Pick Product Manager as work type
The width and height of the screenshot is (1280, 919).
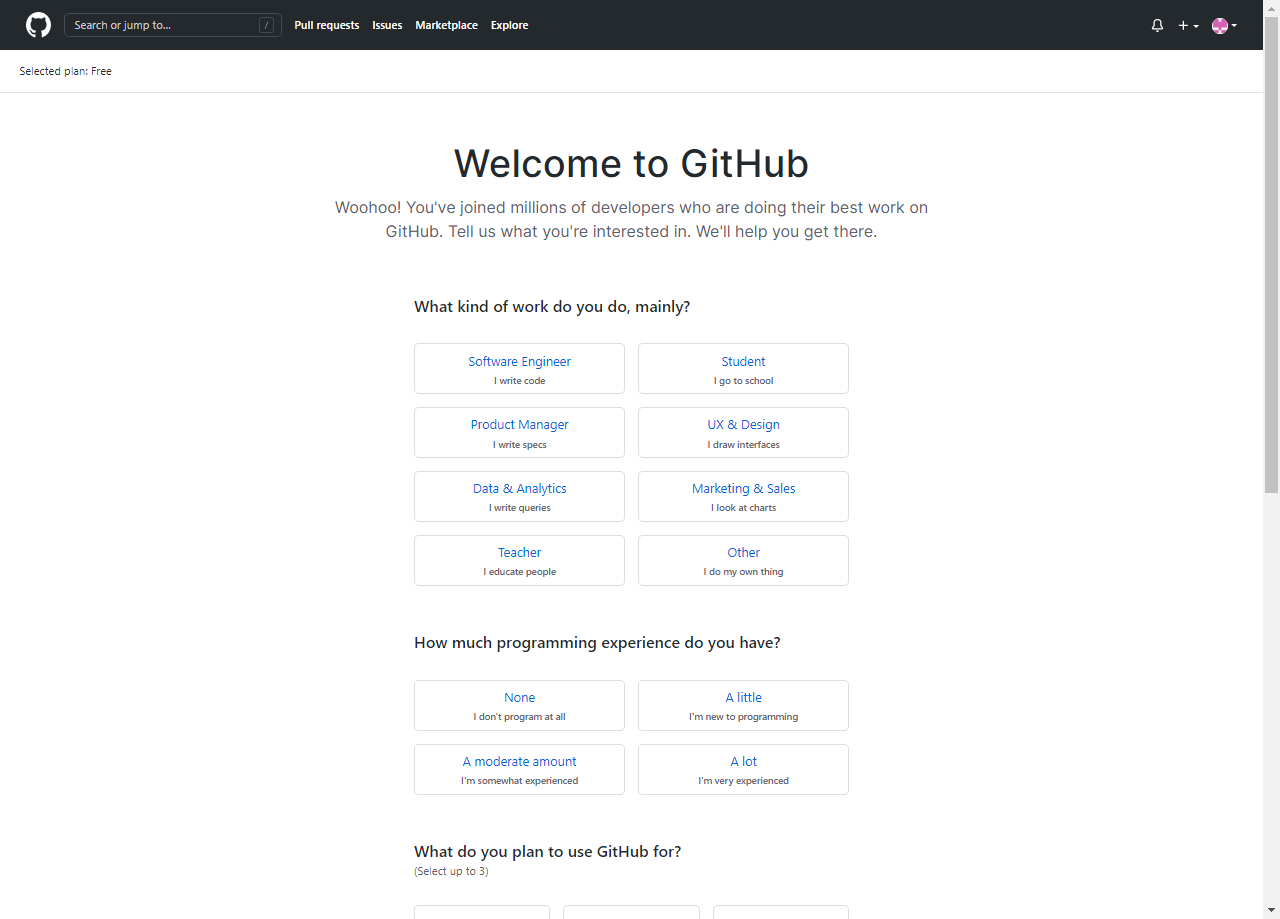pos(519,432)
